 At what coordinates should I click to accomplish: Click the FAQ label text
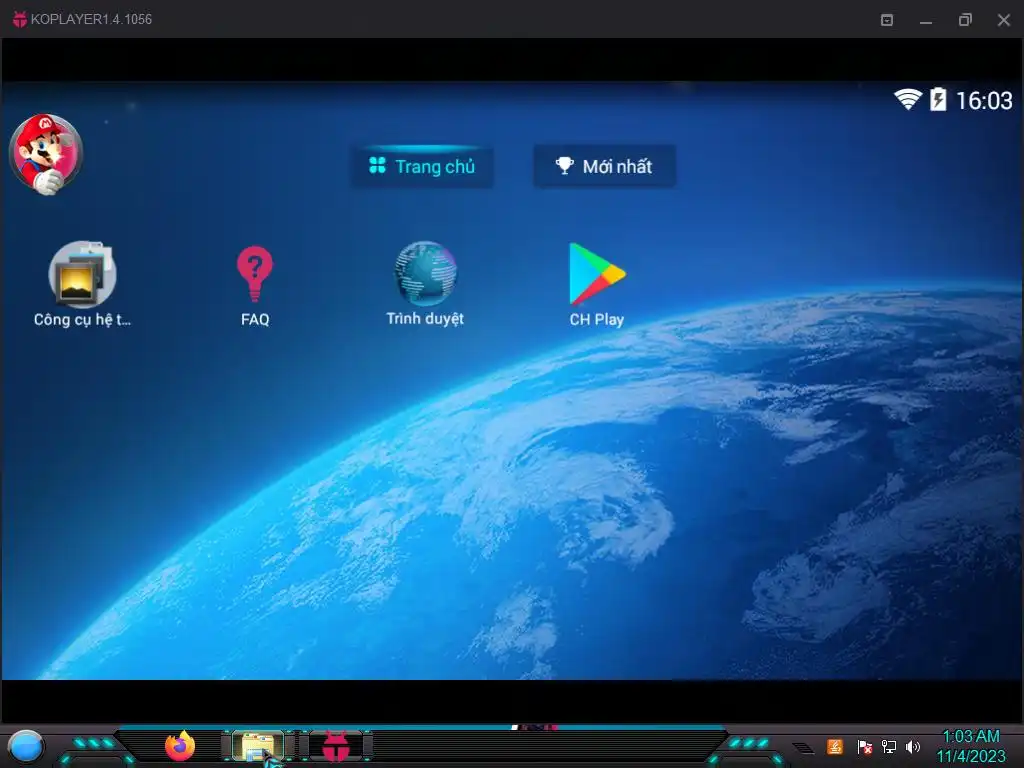255,319
